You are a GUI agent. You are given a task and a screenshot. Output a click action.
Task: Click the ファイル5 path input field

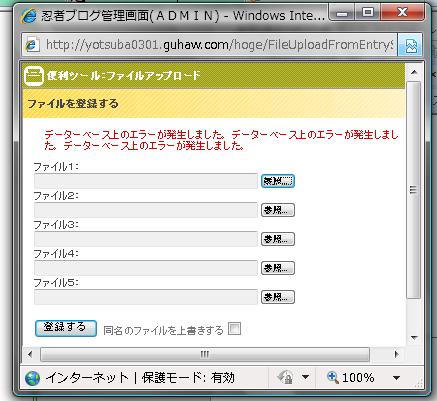coord(146,297)
